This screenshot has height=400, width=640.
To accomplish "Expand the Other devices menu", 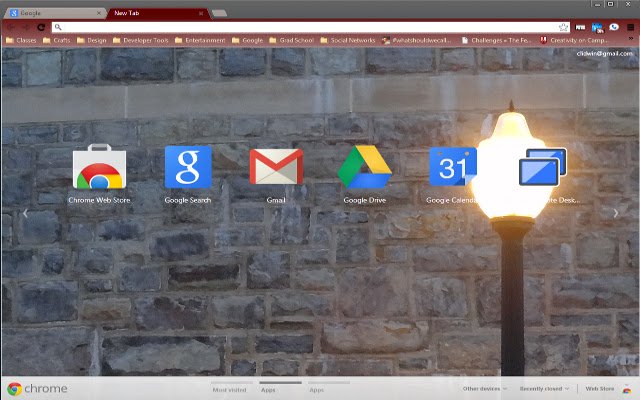I will [484, 389].
